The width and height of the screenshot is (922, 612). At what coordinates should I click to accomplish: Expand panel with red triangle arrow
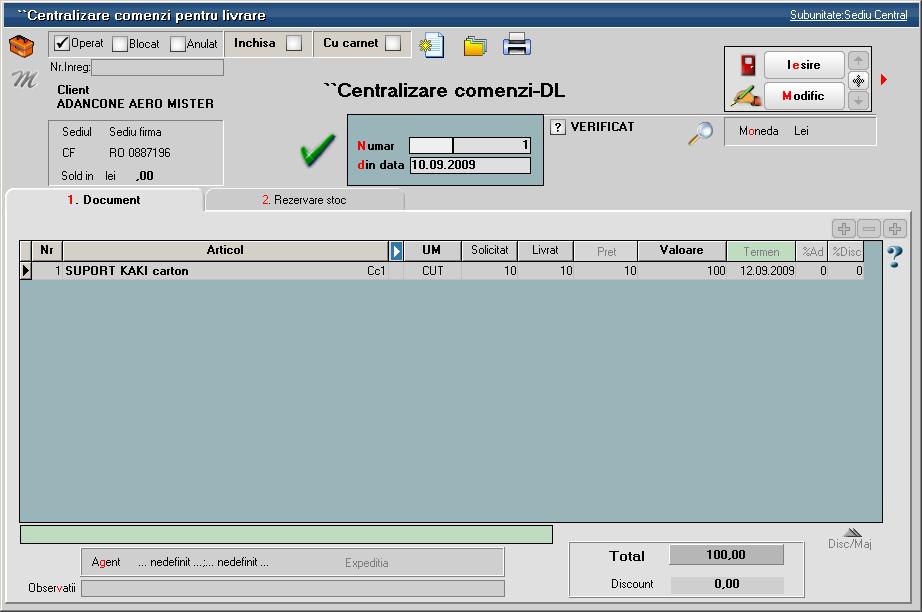[x=884, y=79]
